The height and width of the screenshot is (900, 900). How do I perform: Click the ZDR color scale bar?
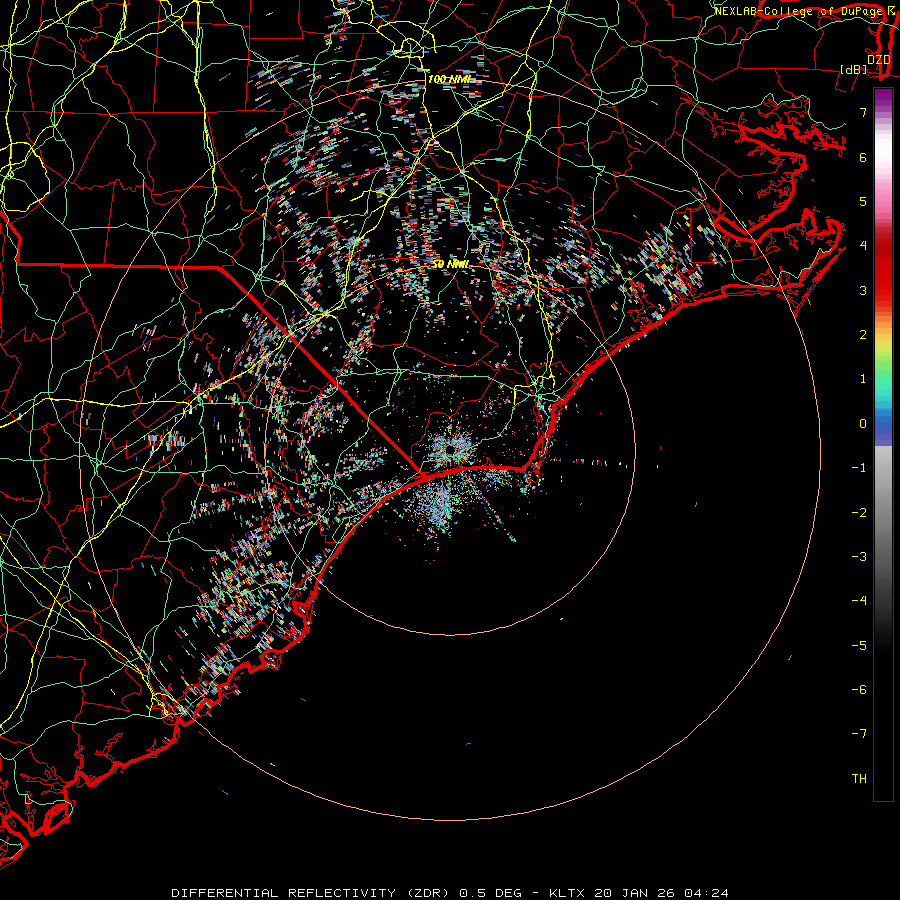(883, 444)
